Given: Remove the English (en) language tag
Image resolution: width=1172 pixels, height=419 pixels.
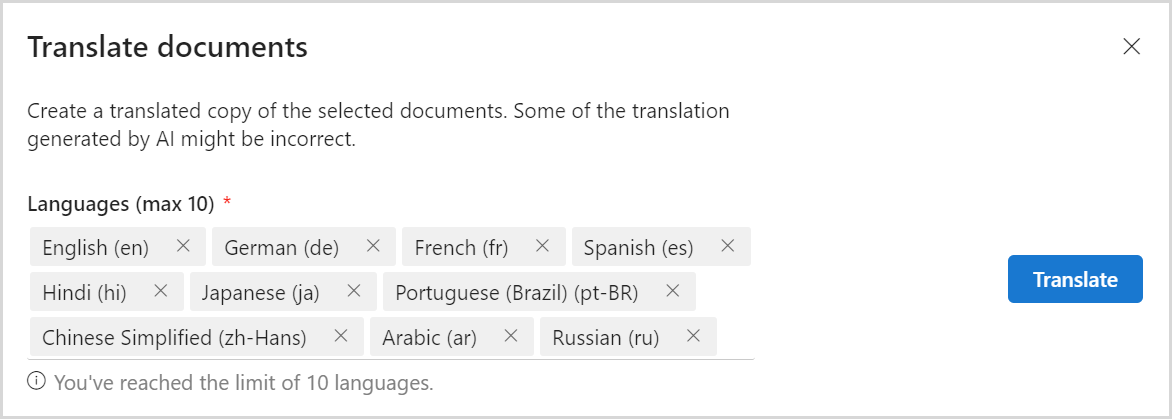Looking at the screenshot, I should pos(183,246).
